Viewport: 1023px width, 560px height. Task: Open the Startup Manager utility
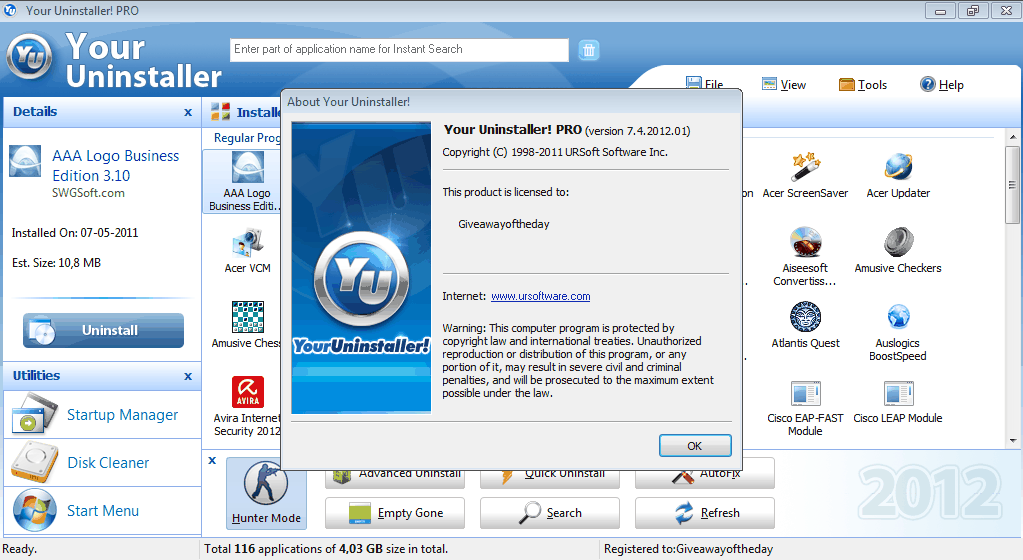pyautogui.click(x=102, y=415)
